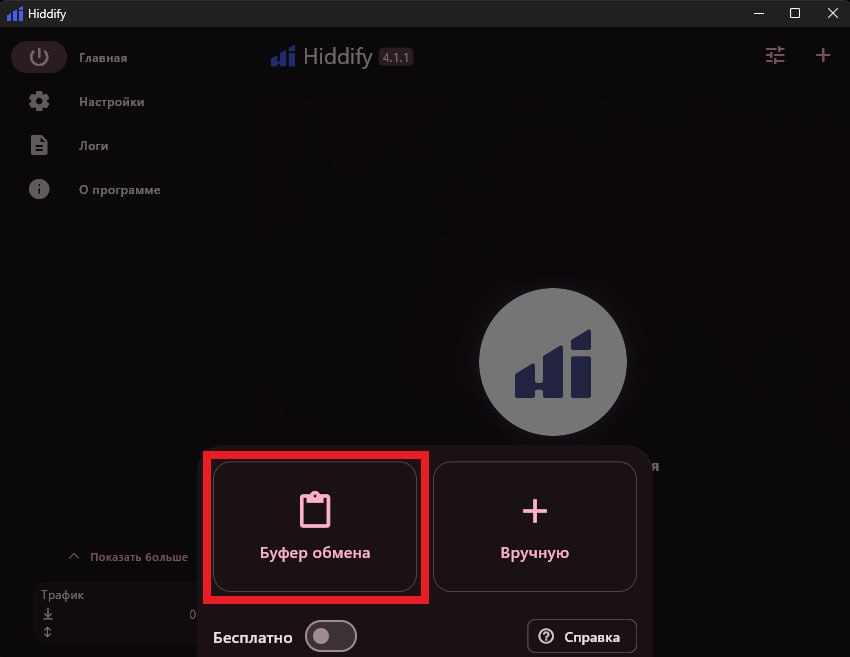Click the download arrow icon under Трафик
850x657 pixels.
48,614
